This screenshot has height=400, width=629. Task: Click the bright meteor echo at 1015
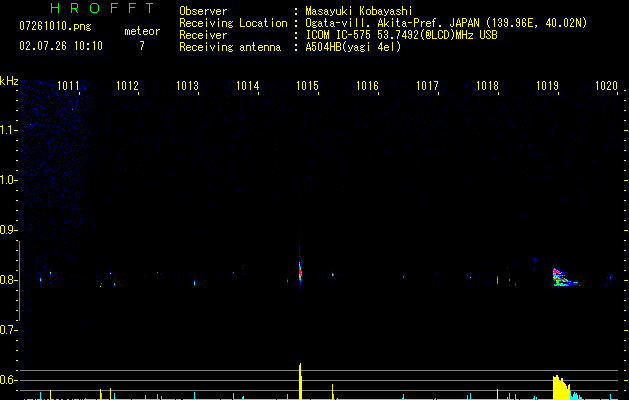point(300,270)
